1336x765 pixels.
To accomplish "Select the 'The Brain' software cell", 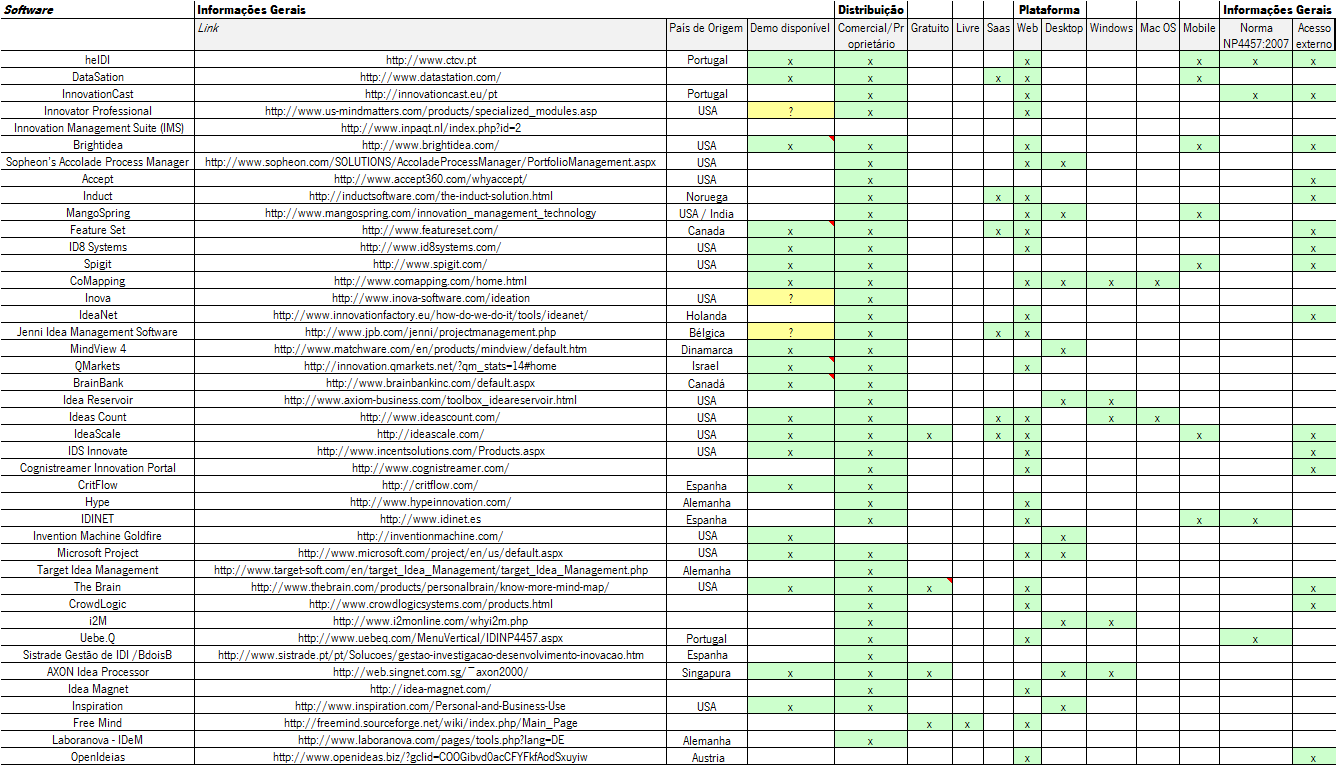I will (x=97, y=587).
